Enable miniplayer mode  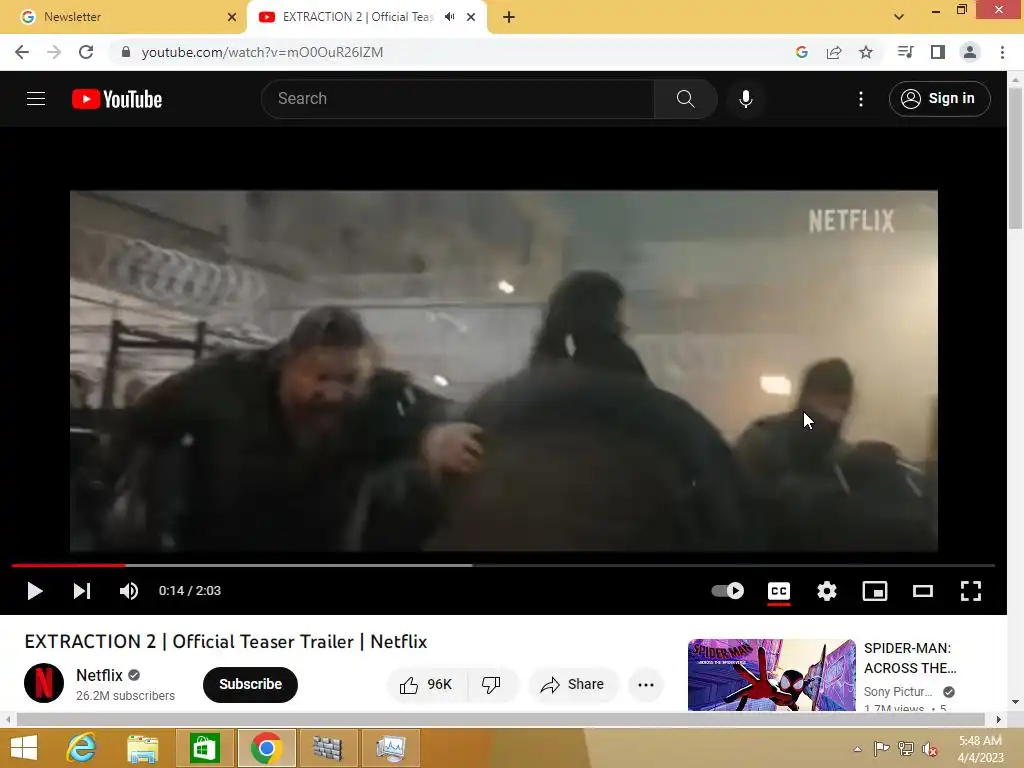(x=874, y=591)
